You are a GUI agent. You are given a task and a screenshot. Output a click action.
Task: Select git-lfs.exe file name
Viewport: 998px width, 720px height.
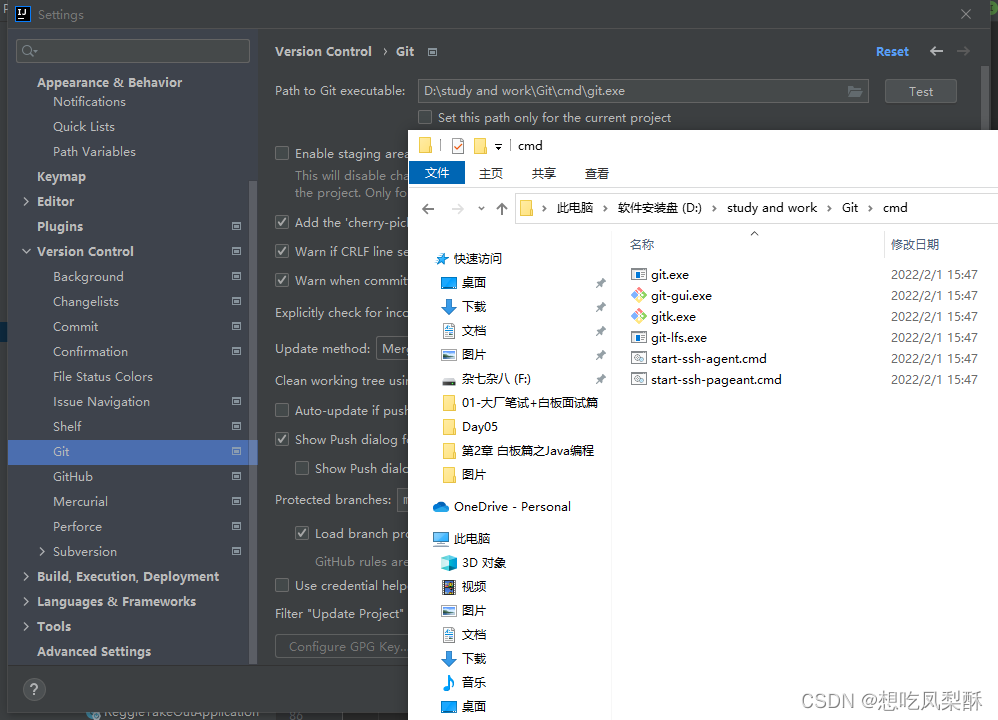[x=678, y=337]
